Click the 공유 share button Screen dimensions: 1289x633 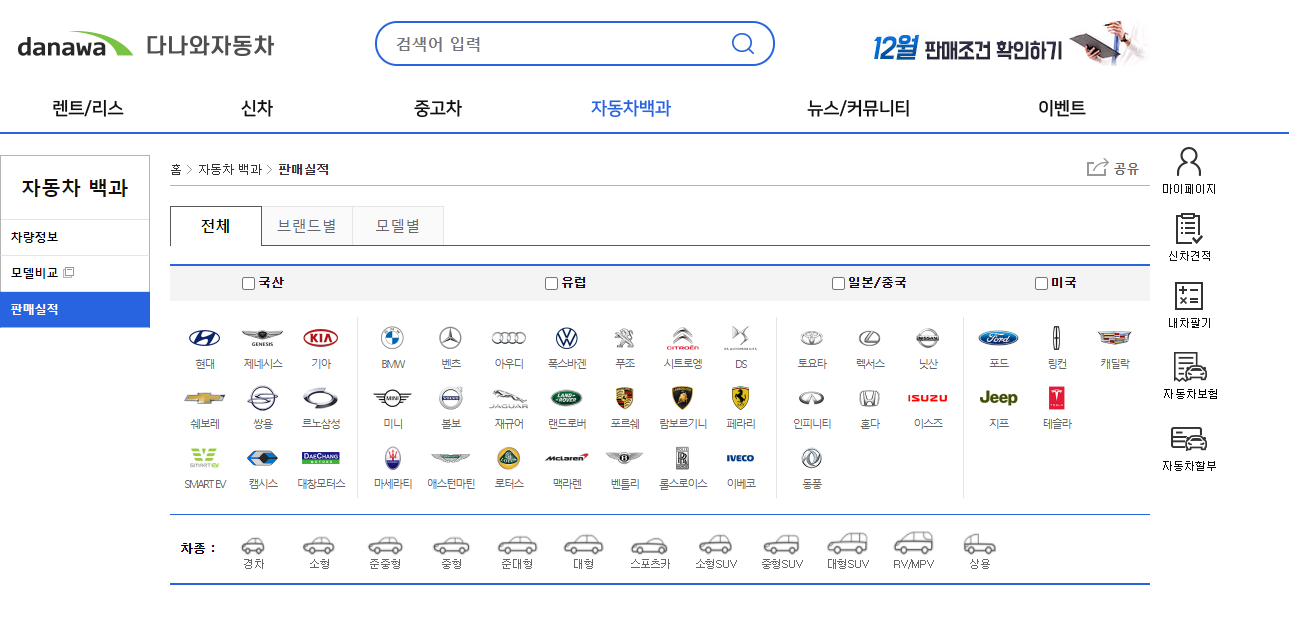[1113, 168]
